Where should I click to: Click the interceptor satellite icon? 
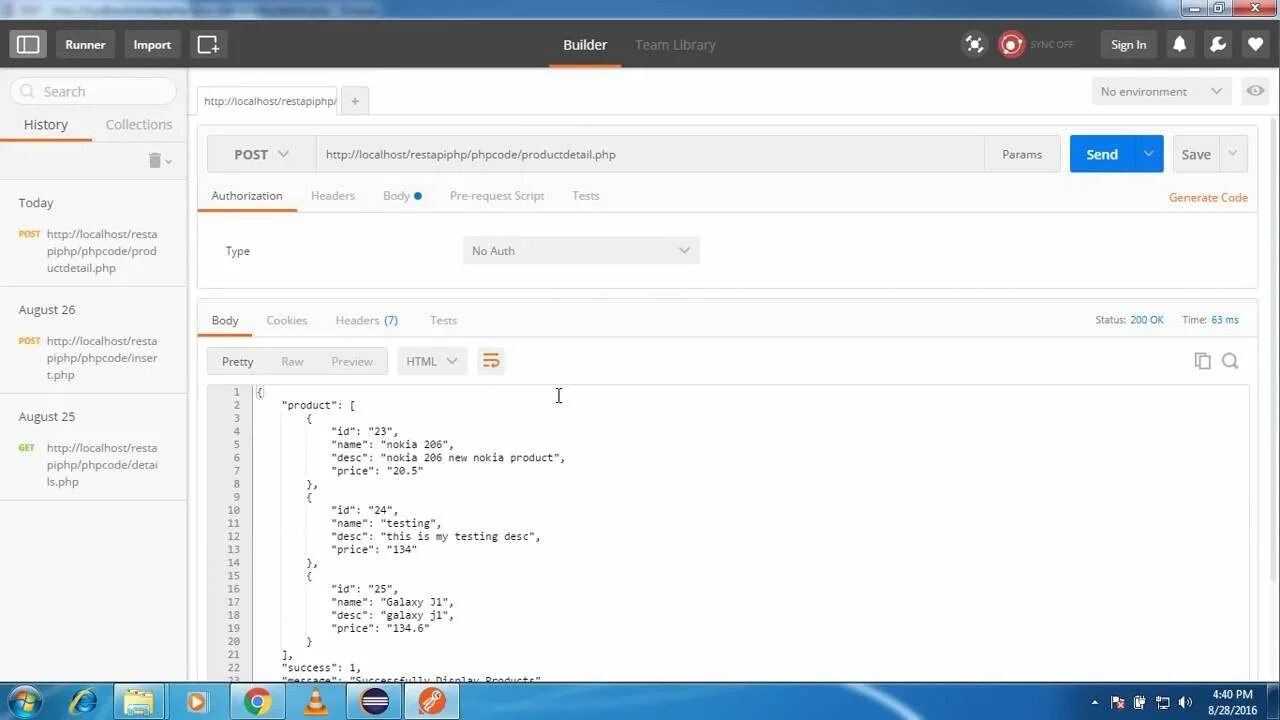click(973, 44)
